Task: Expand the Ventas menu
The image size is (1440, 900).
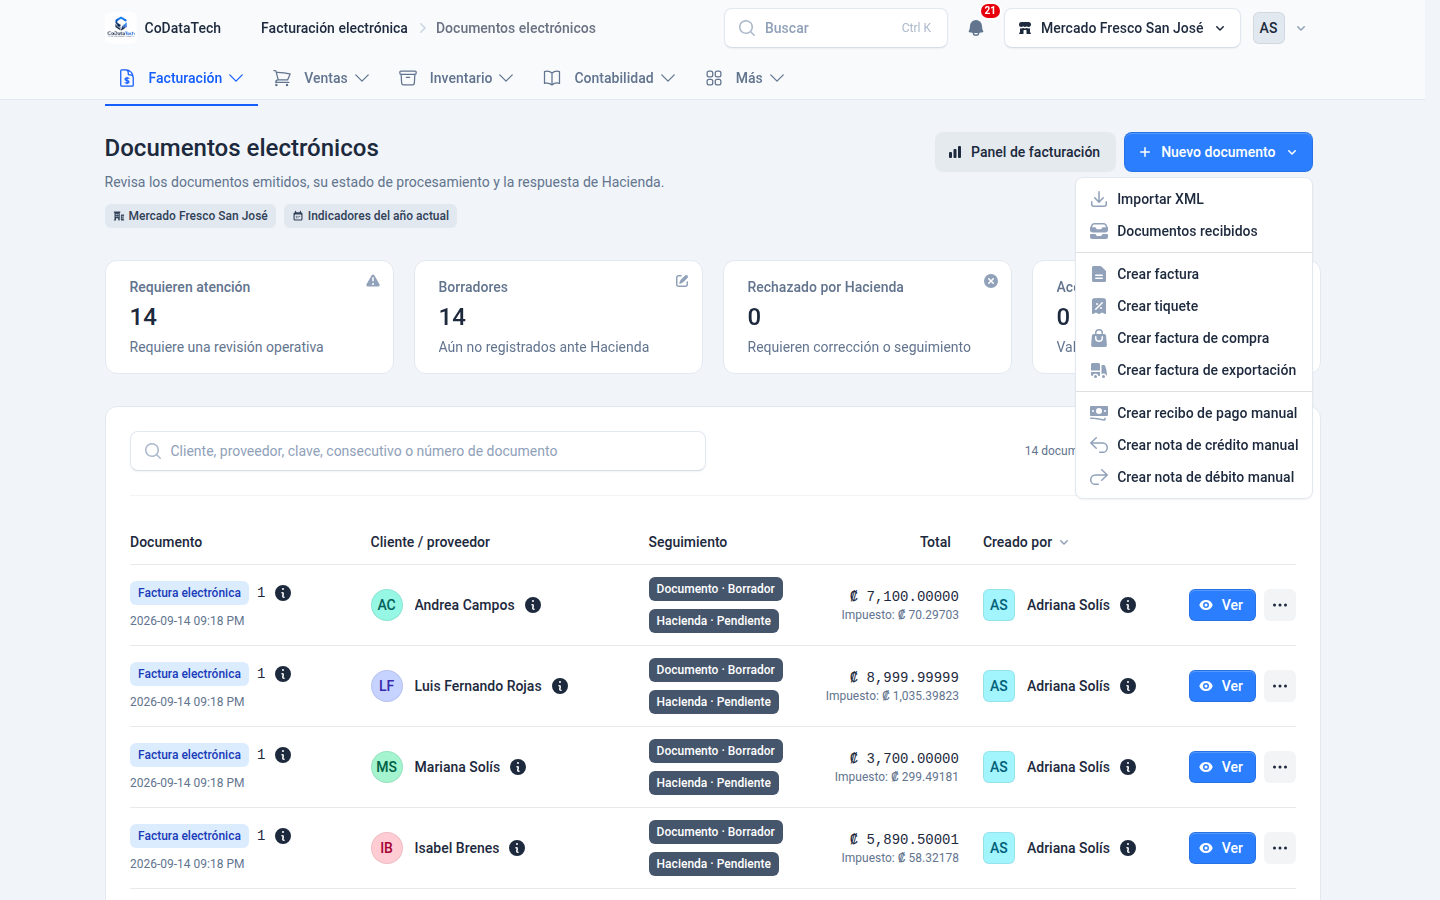Action: pos(321,78)
